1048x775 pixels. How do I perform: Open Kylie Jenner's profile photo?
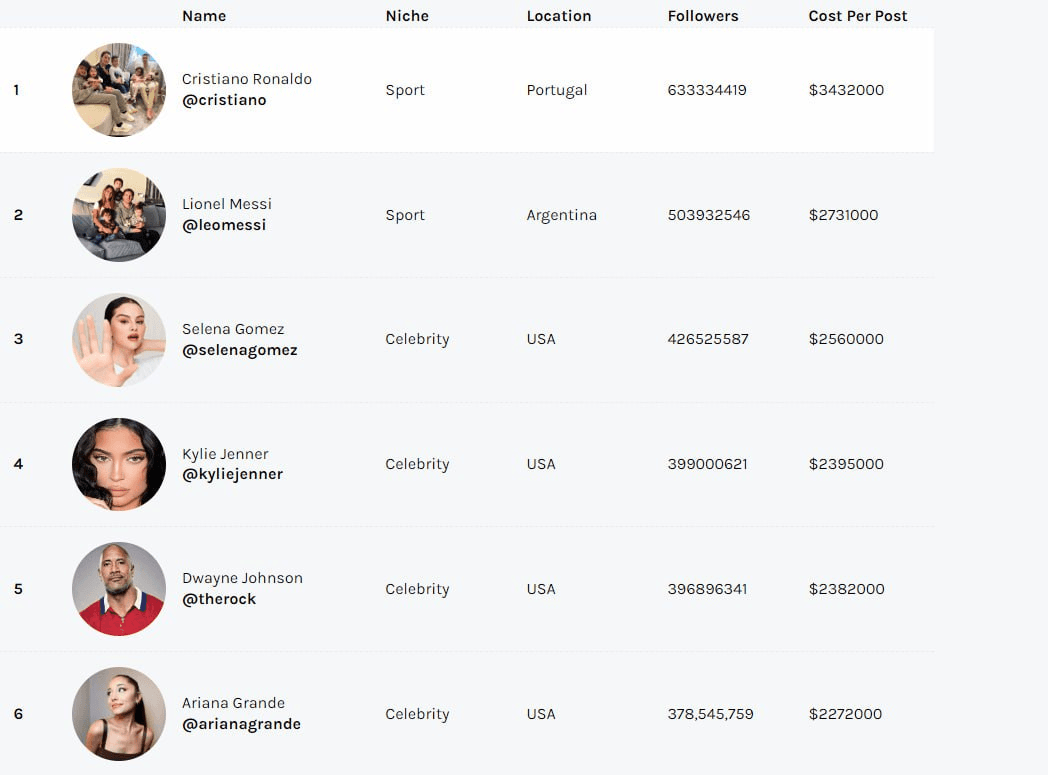point(119,464)
